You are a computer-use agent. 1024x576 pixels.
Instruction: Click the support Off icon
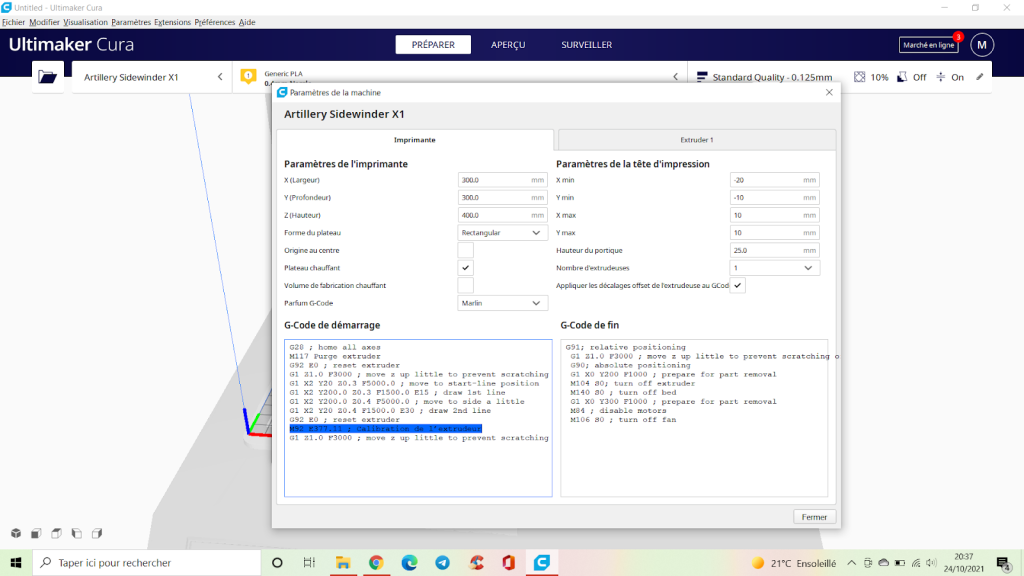(902, 77)
